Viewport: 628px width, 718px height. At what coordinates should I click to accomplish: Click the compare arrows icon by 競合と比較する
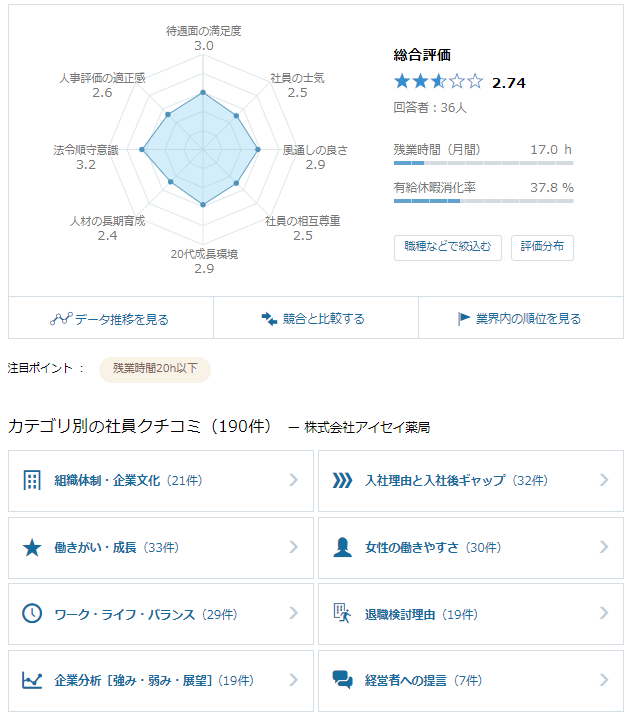tap(269, 319)
